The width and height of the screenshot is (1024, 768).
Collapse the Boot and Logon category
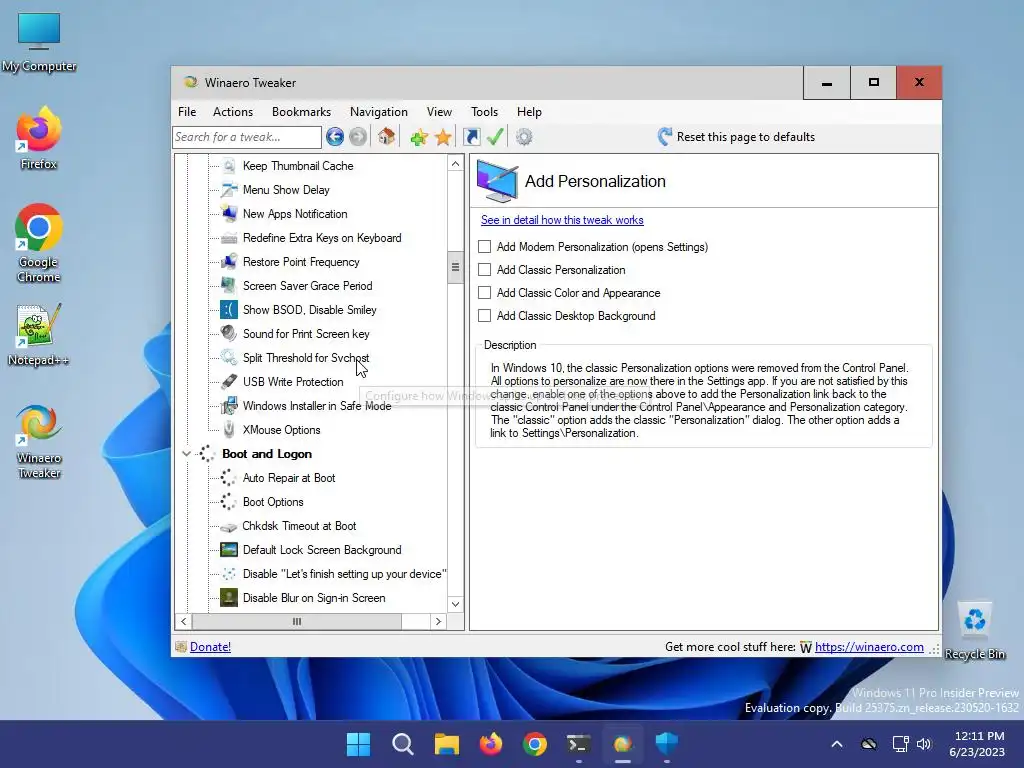point(186,454)
